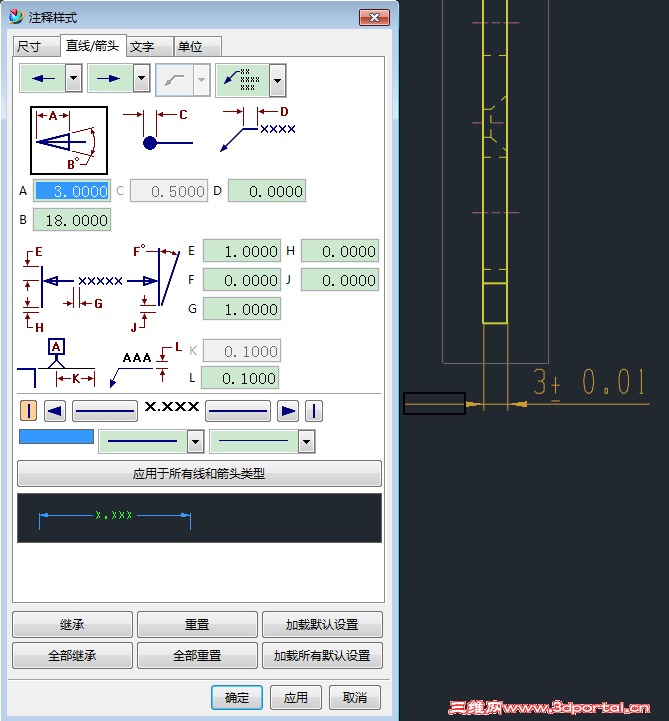
Task: Click the disabled C field 0.5000
Action: point(169,191)
